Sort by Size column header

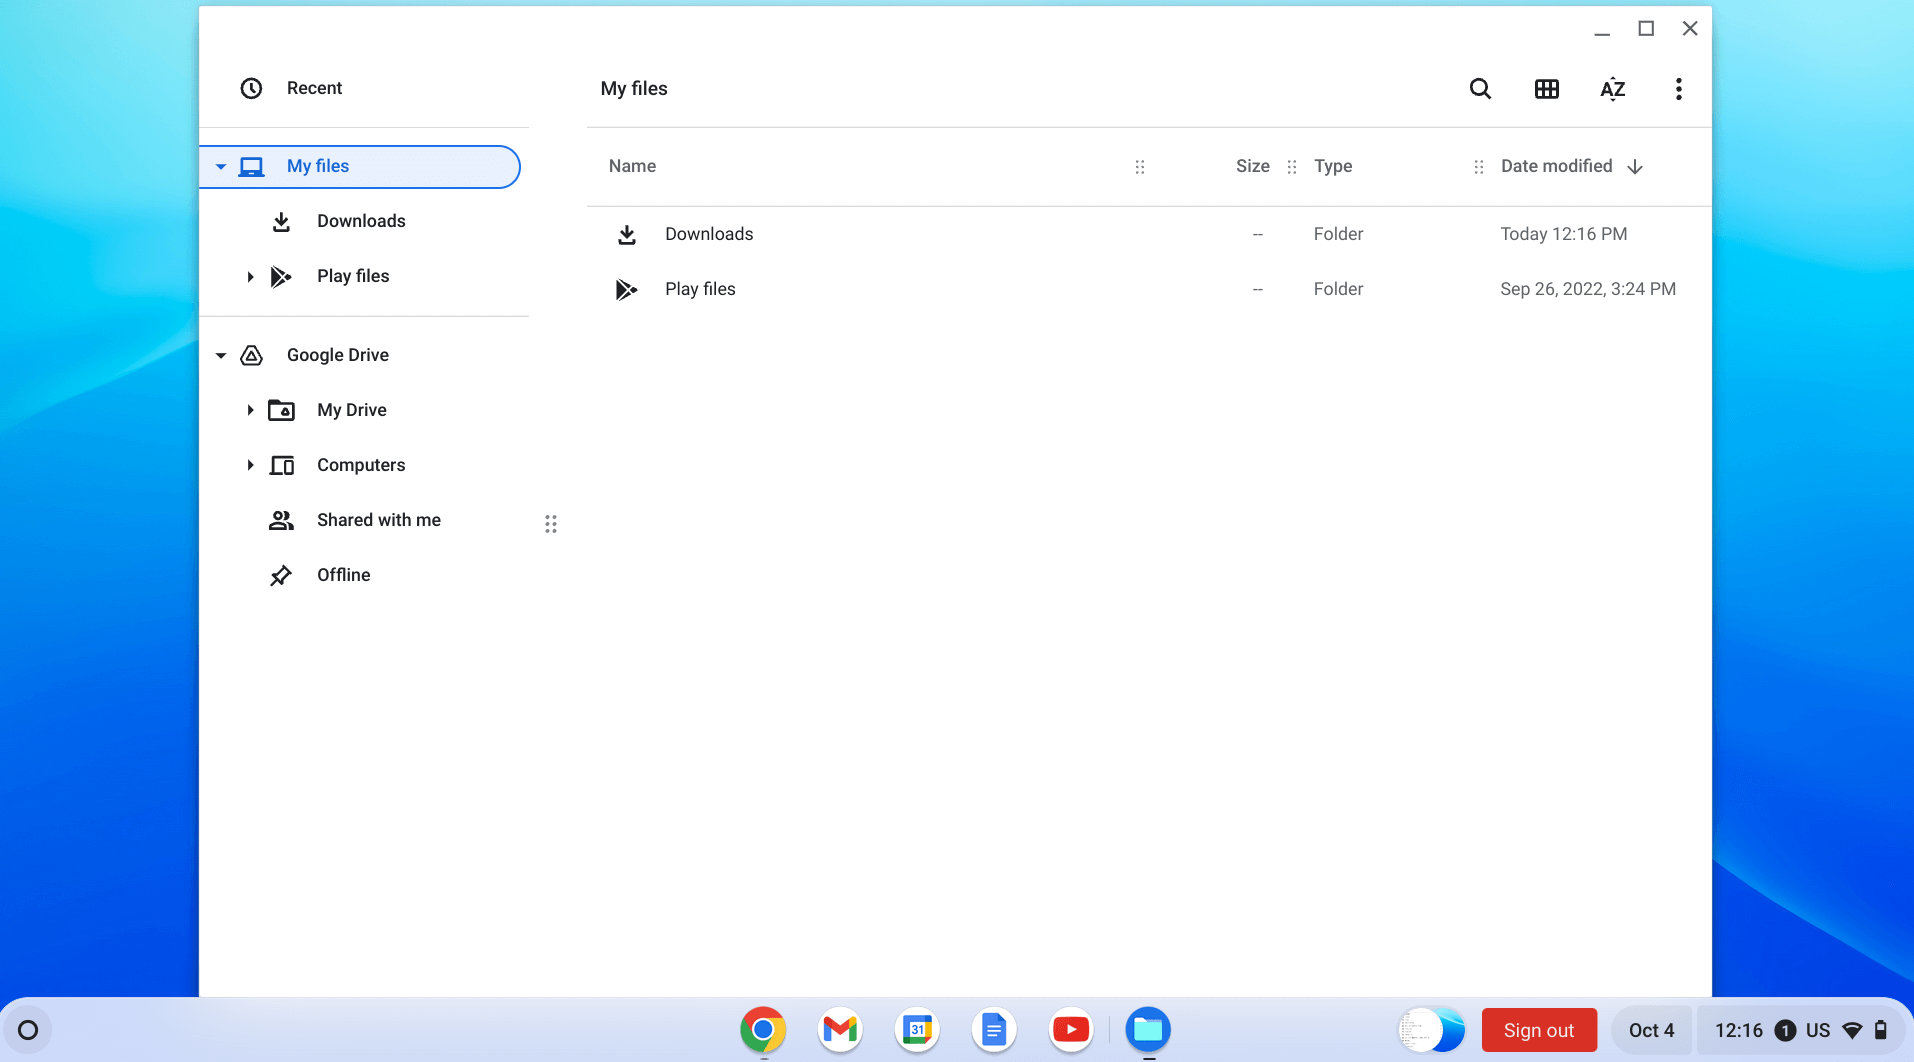pyautogui.click(x=1252, y=166)
